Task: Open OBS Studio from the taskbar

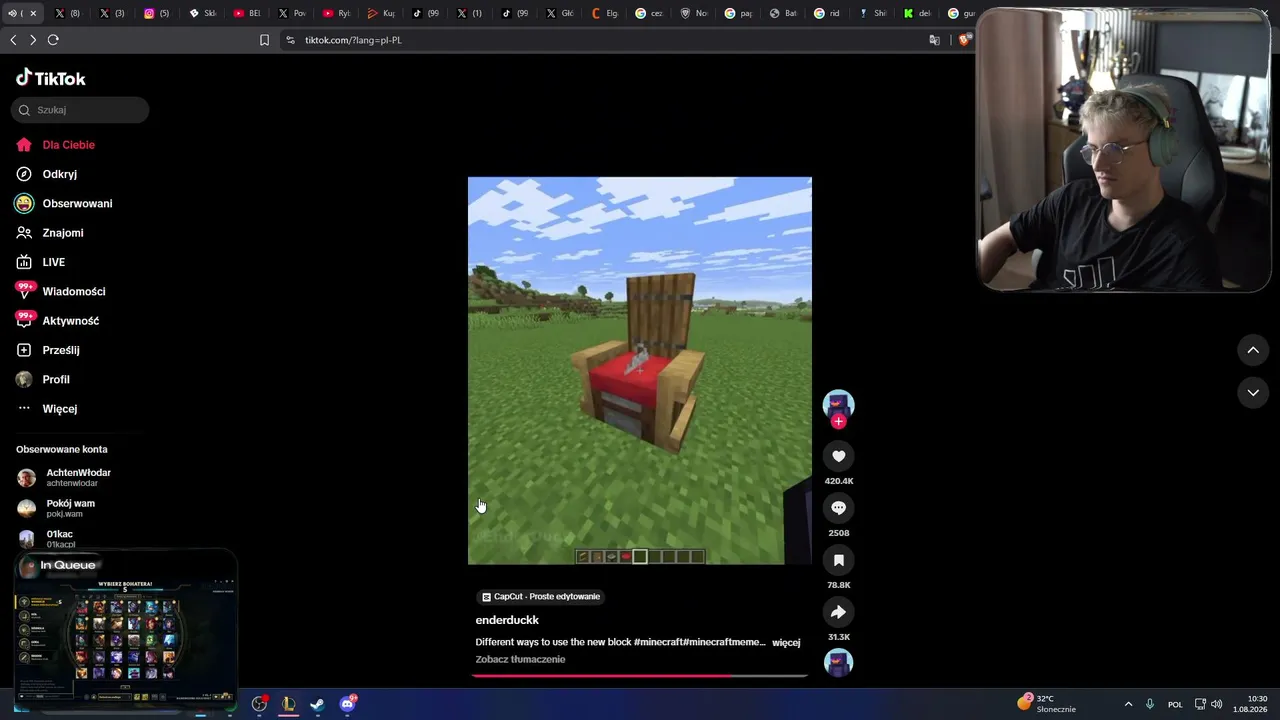Action: pos(259,704)
